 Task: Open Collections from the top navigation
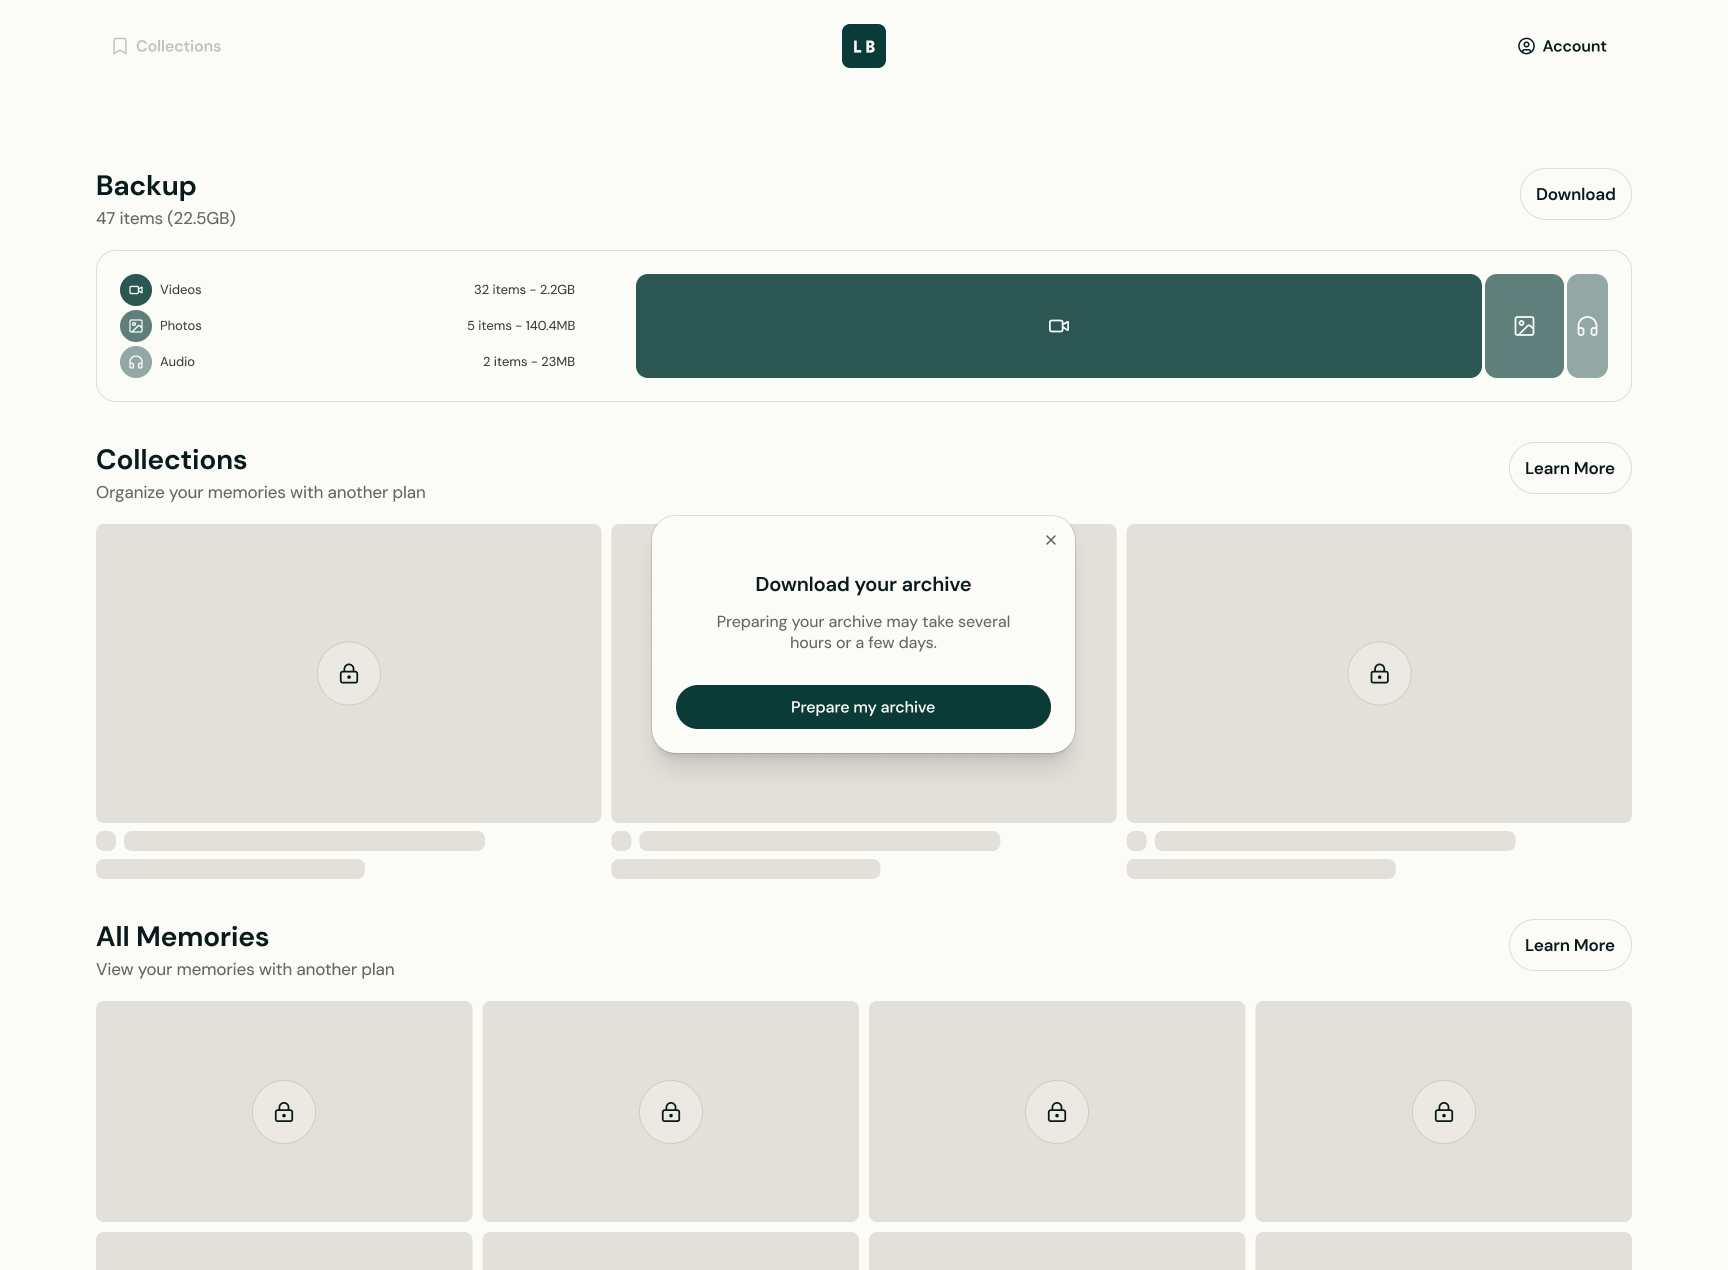tap(166, 46)
